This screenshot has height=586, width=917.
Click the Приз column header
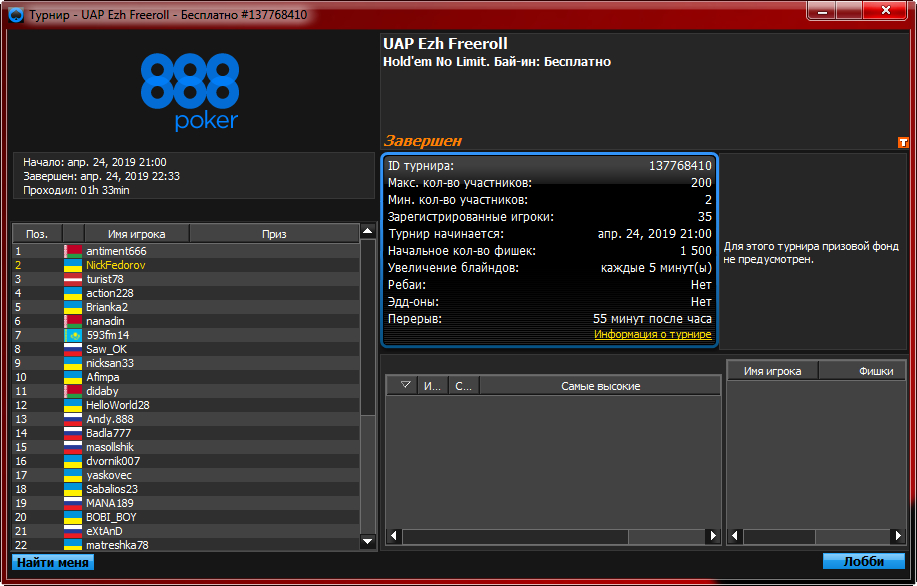(x=274, y=234)
